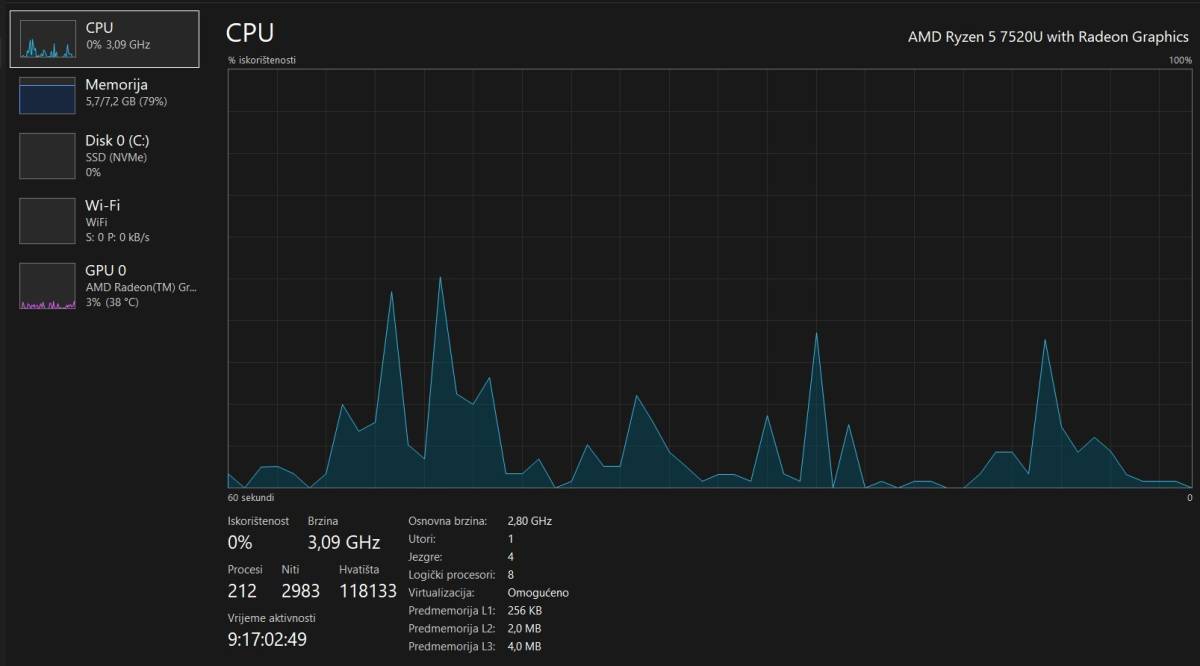Click the Memorija usage thumbnail graph
1200x666 pixels.
[x=47, y=96]
